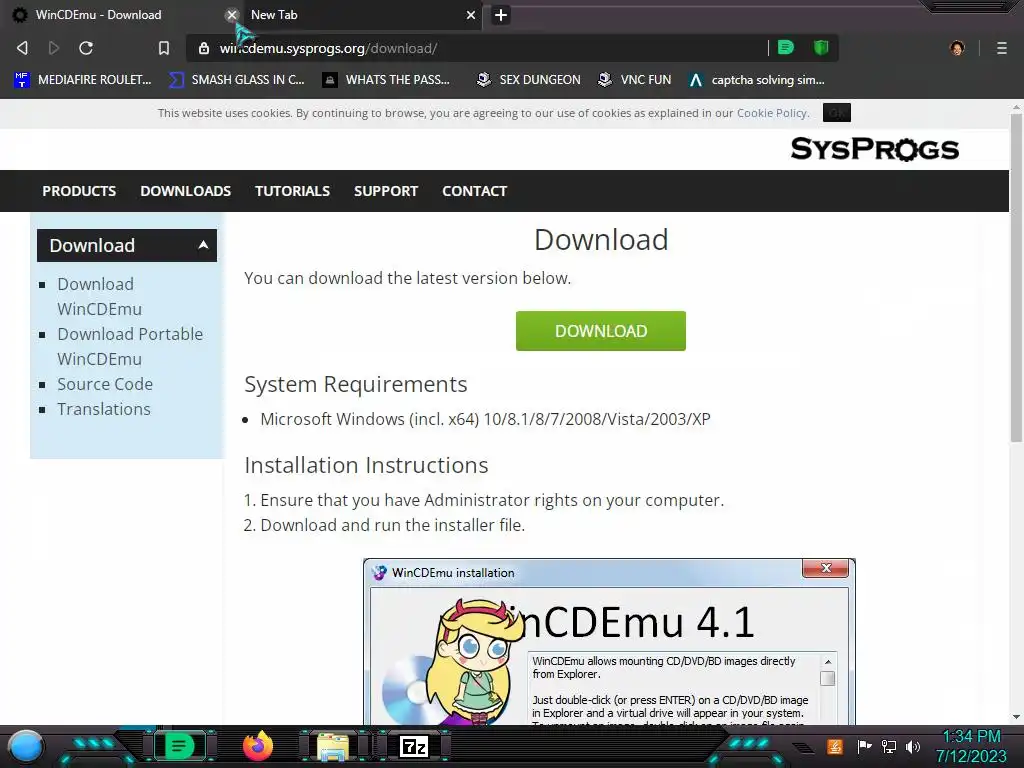Open Download Portable WinCDEmu link
The height and width of the screenshot is (768, 1024).
130,346
